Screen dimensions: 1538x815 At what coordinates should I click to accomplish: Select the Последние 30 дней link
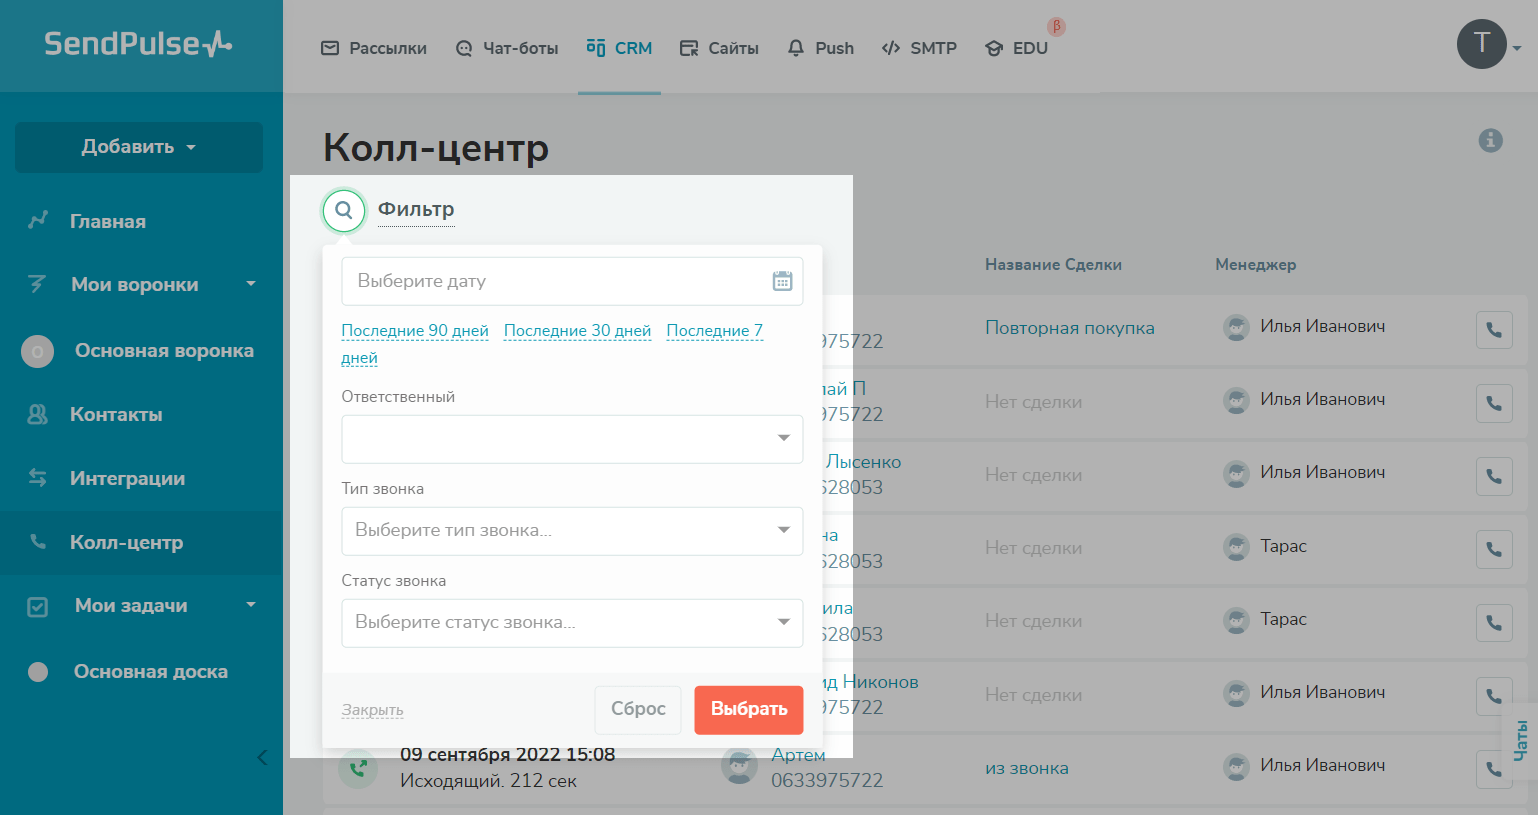click(x=577, y=331)
